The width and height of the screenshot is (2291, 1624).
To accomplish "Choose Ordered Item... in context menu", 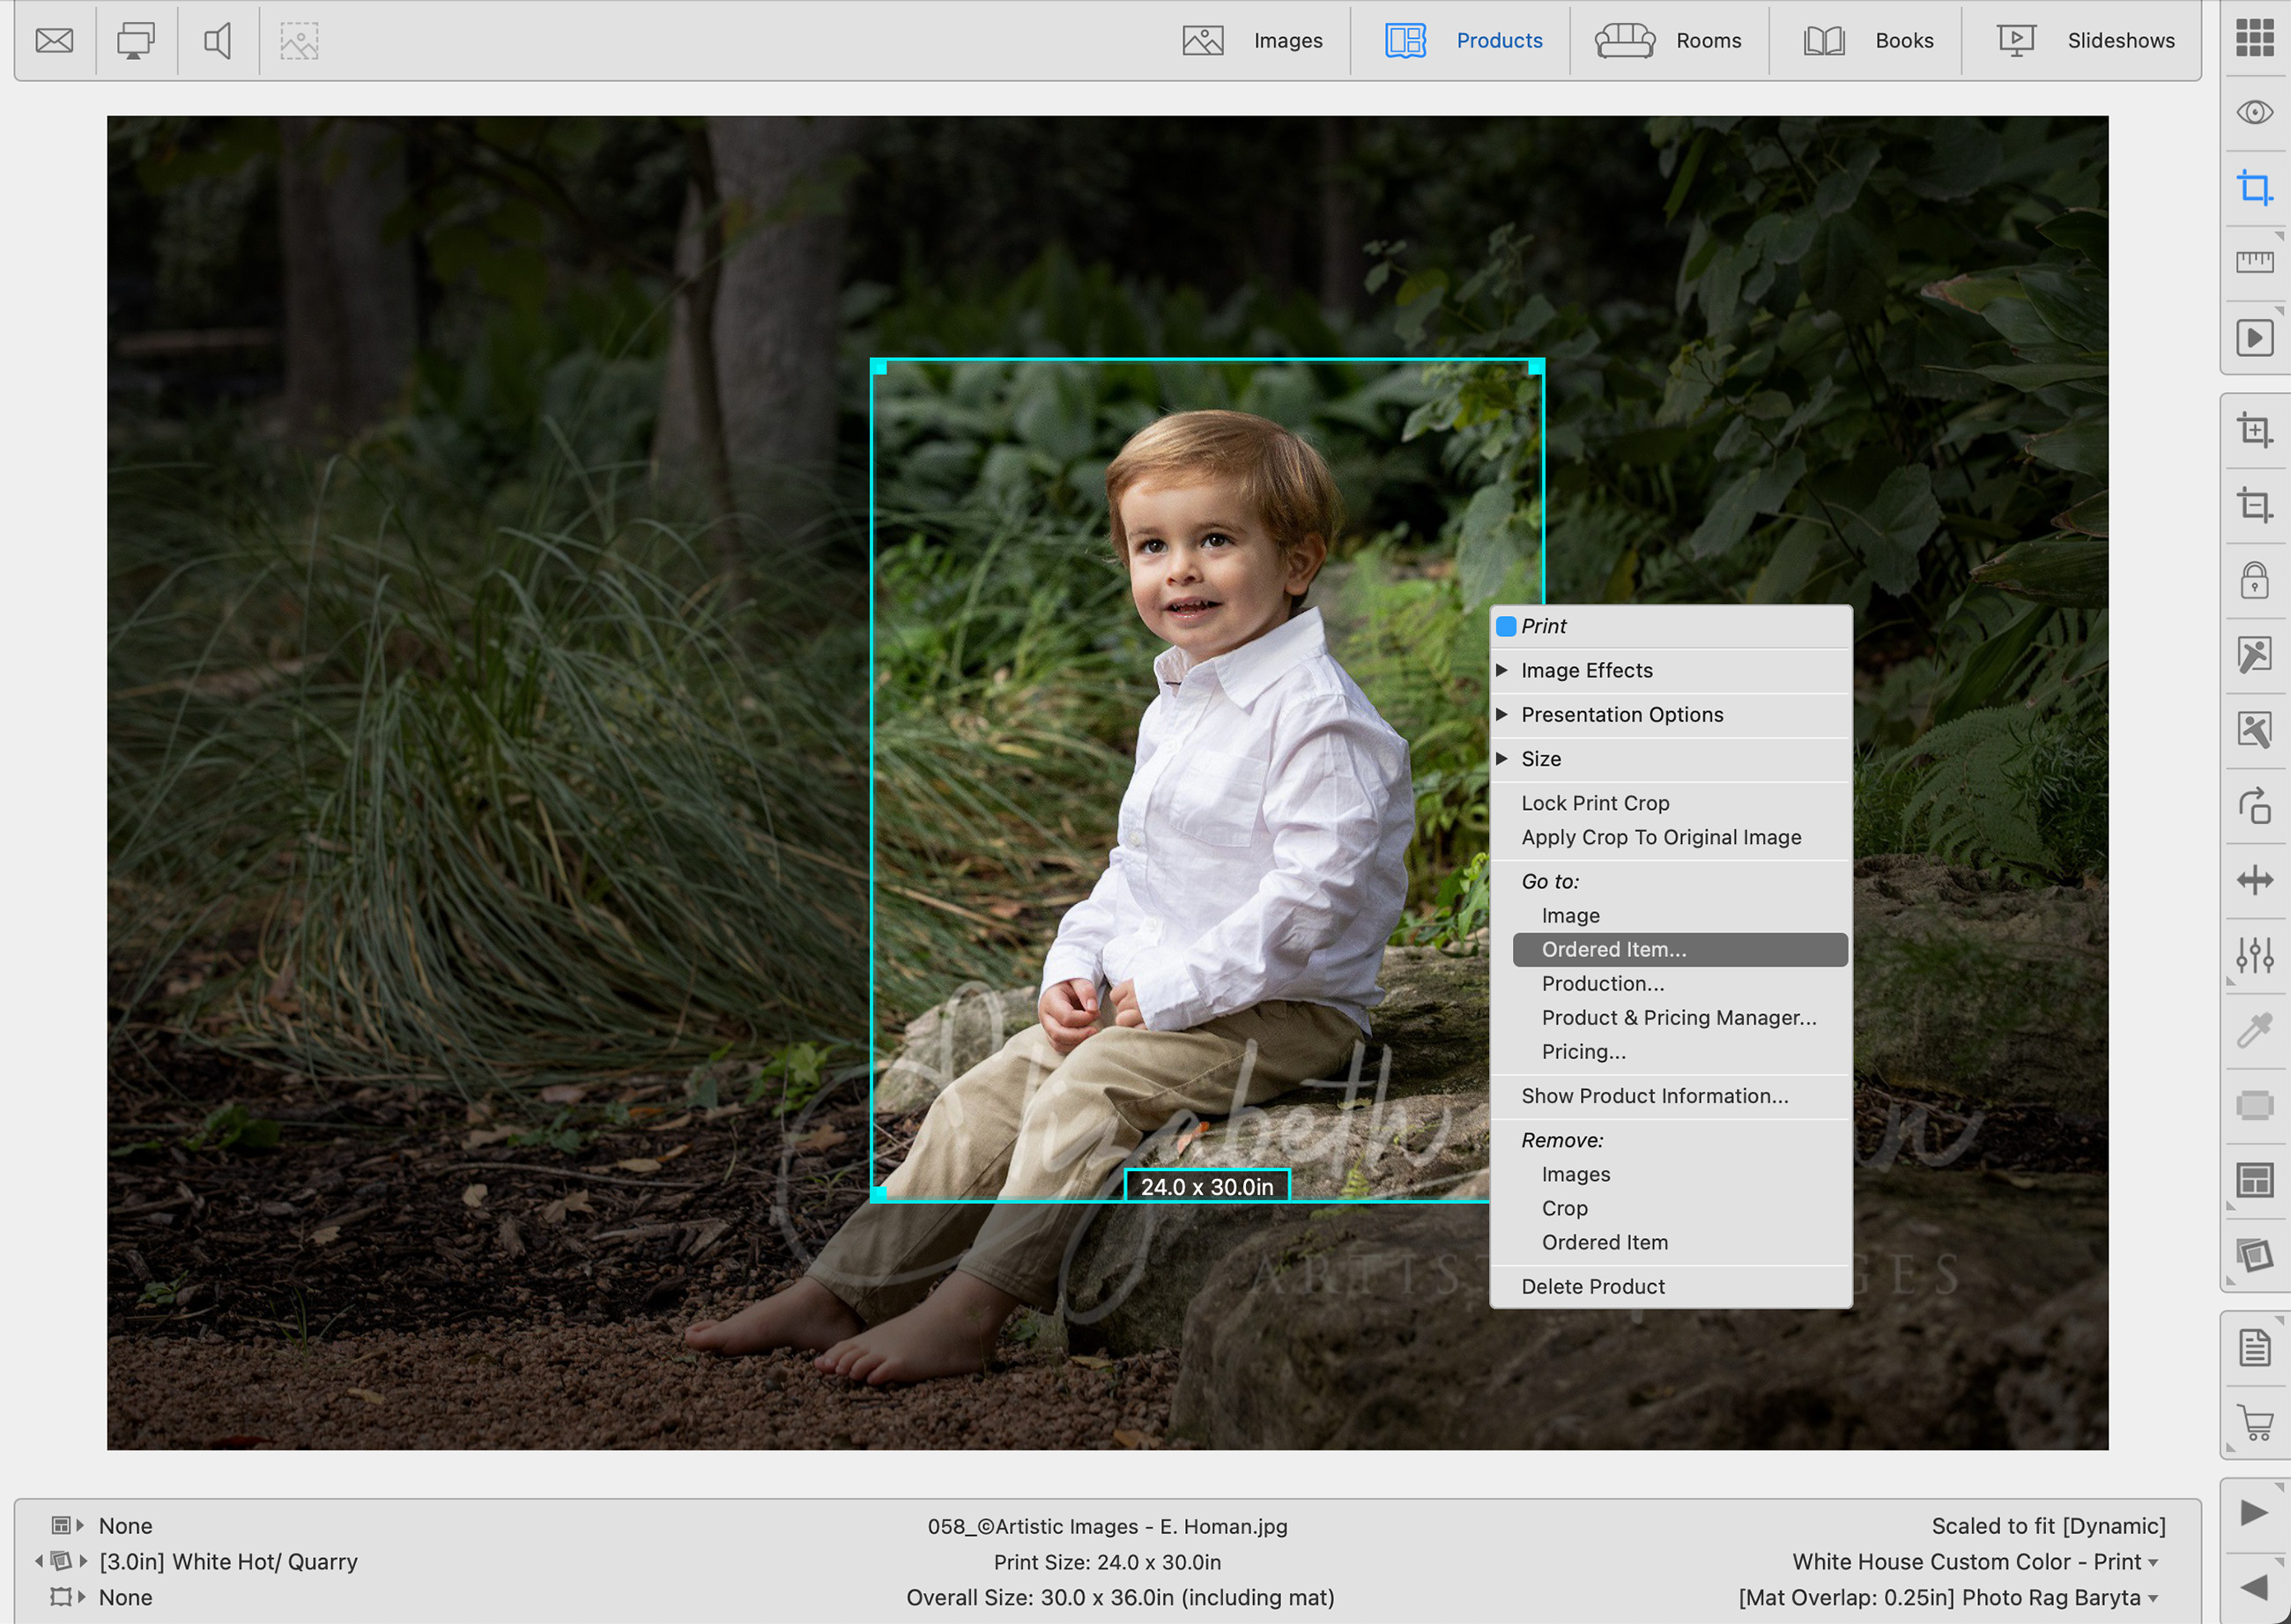I will click(x=1613, y=949).
